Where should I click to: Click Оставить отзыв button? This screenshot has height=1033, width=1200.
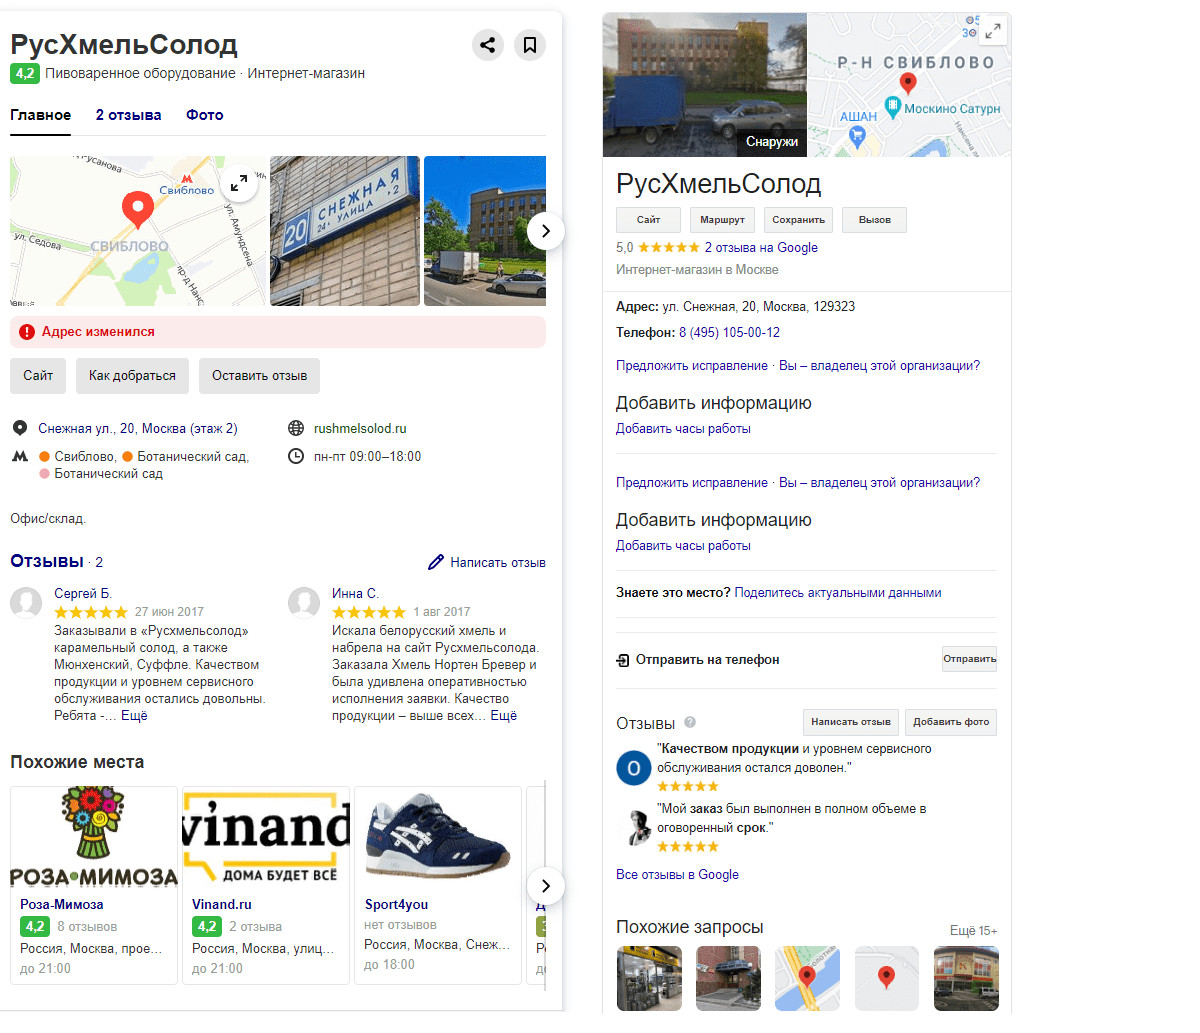tap(259, 376)
